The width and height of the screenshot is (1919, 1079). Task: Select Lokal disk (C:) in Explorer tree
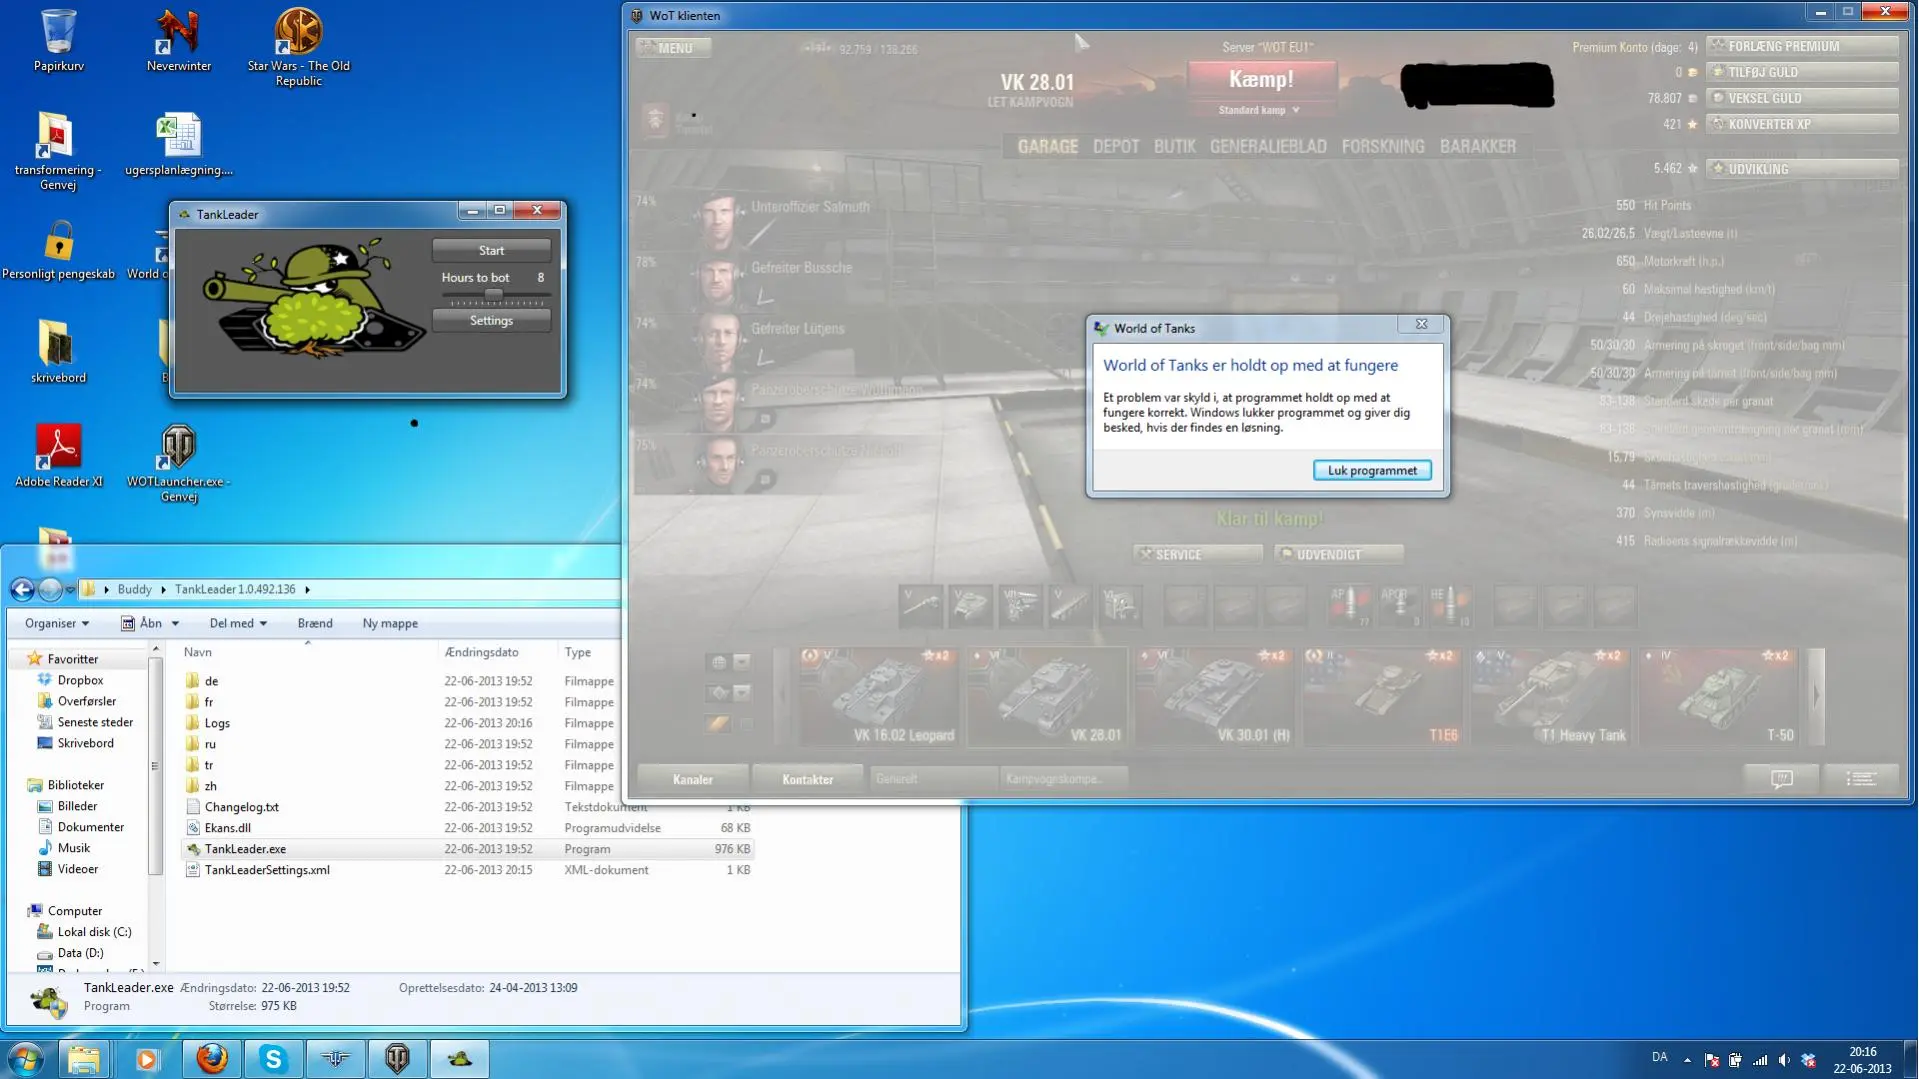[94, 932]
